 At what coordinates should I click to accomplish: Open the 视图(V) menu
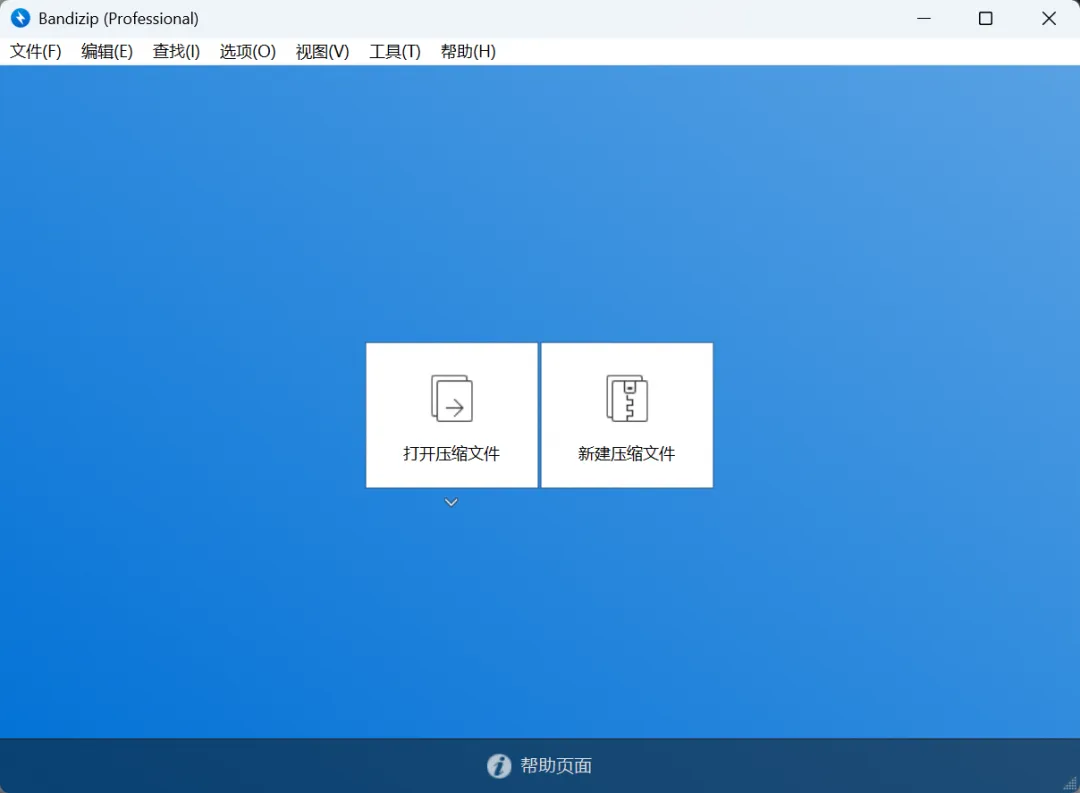pyautogui.click(x=322, y=52)
